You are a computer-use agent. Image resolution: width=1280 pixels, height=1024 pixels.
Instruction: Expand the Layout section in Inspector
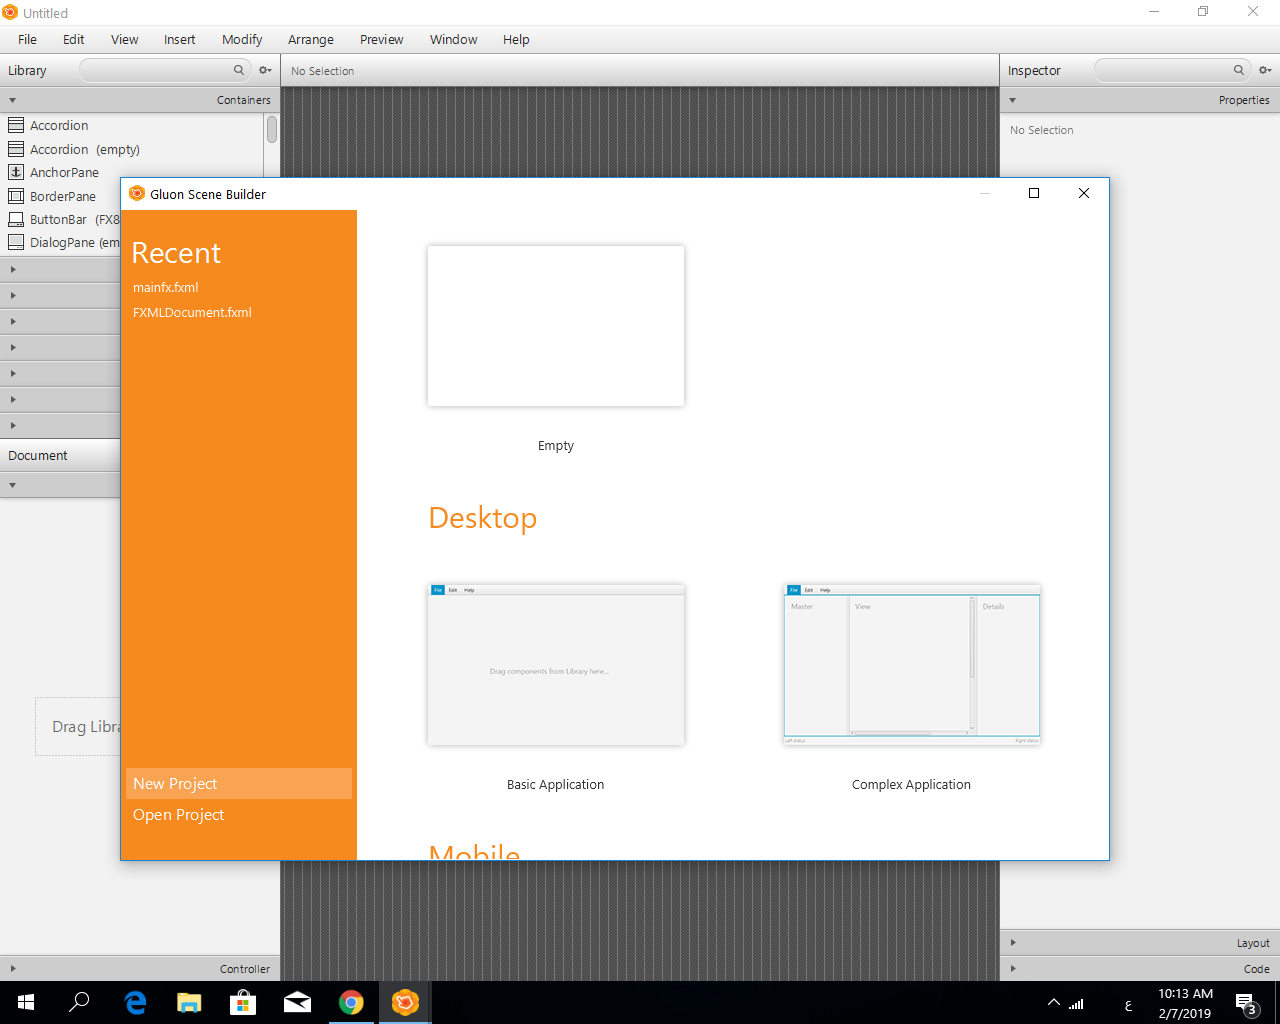point(1013,943)
